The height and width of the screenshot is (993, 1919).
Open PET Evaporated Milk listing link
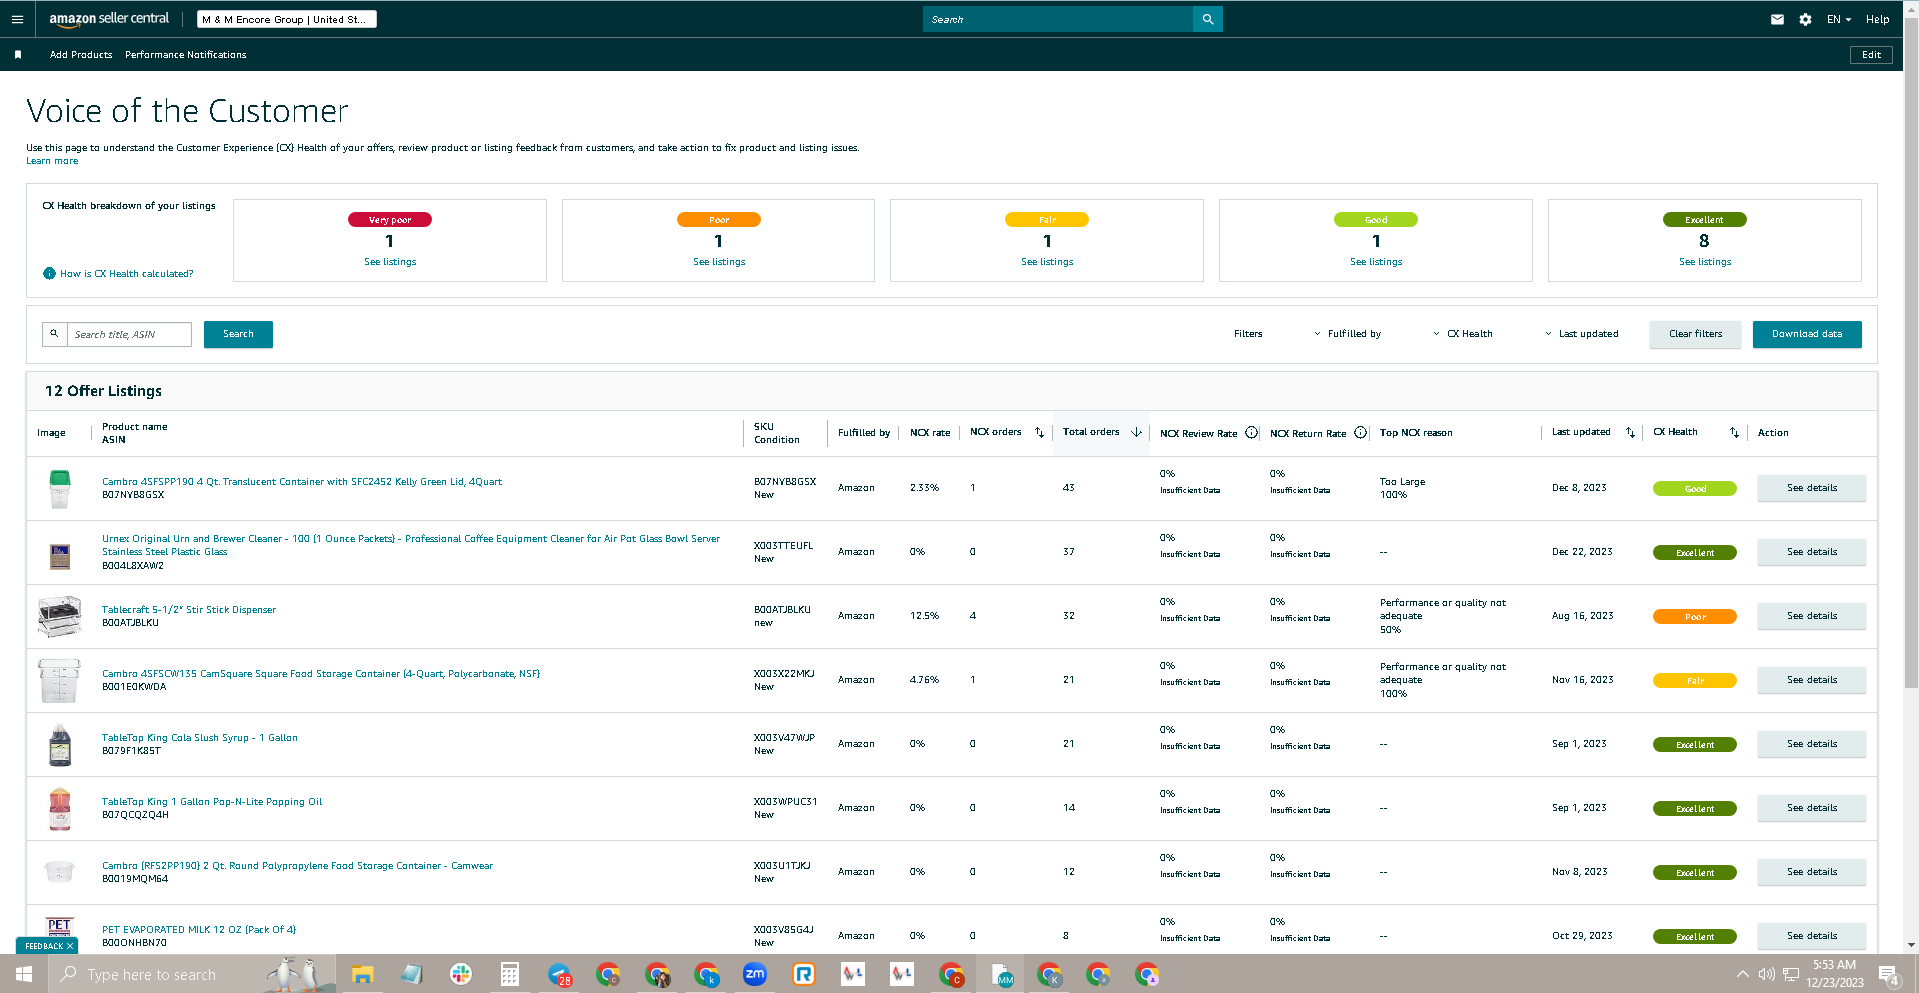point(199,930)
